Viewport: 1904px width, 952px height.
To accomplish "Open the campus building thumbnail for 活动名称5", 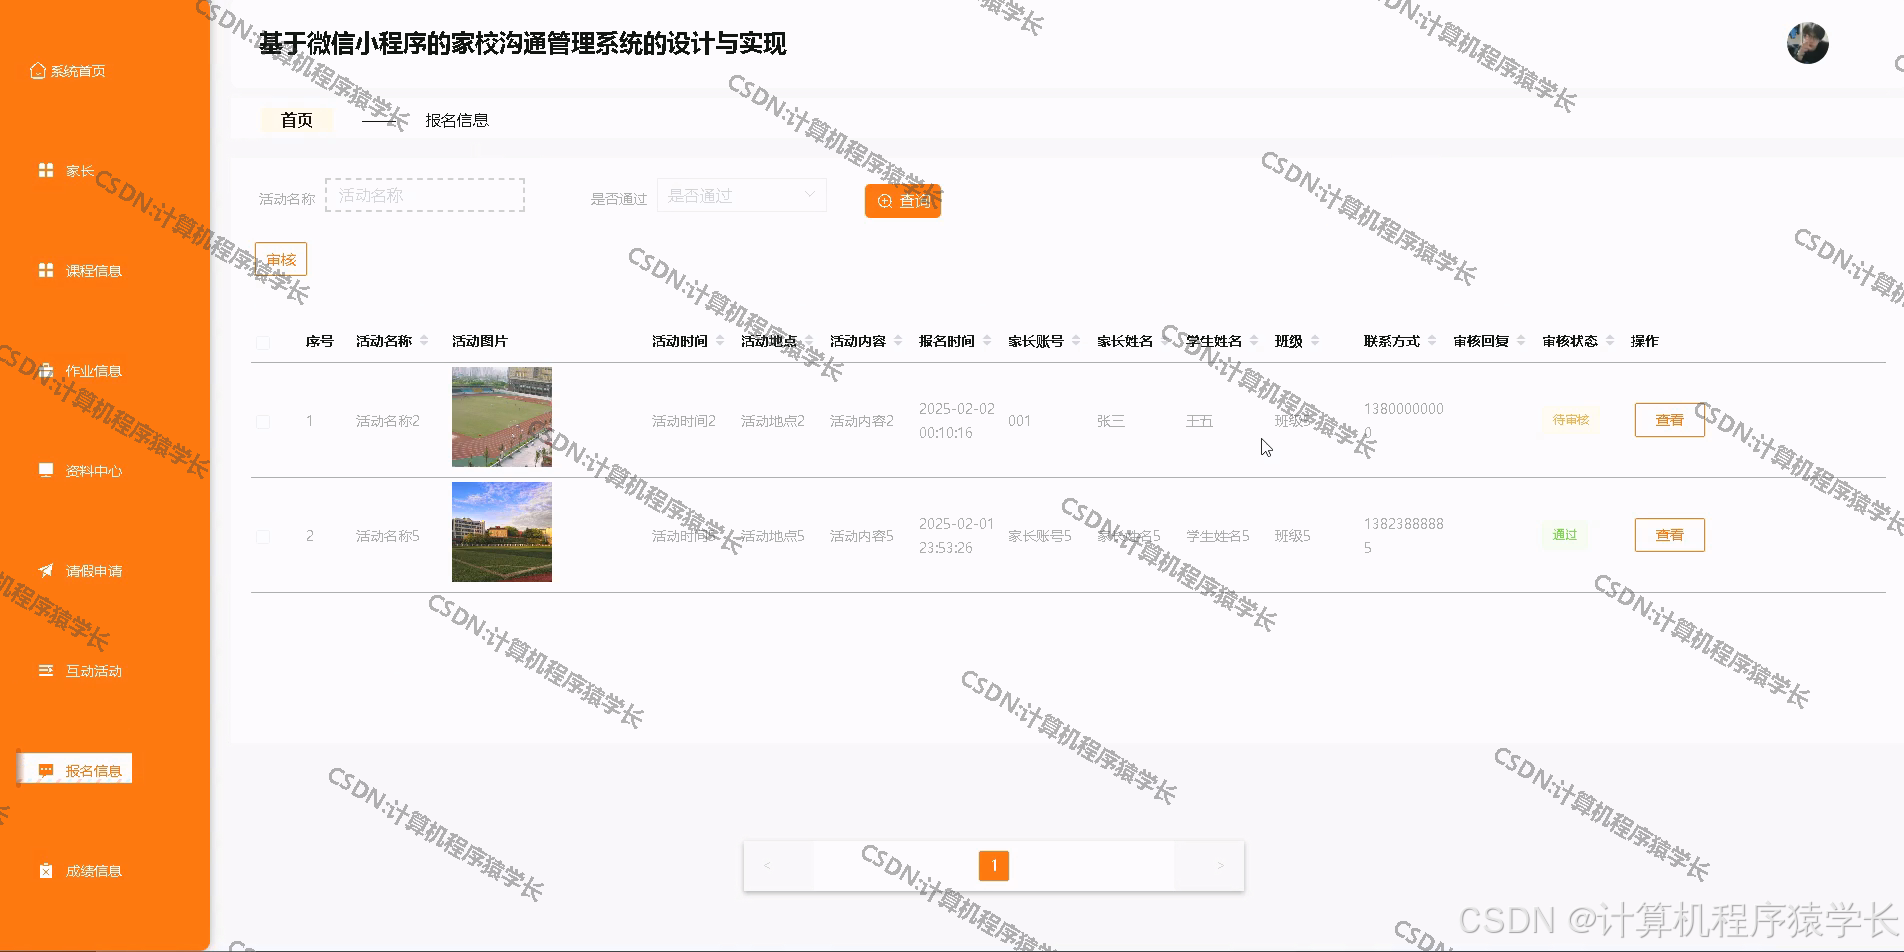I will tap(502, 532).
